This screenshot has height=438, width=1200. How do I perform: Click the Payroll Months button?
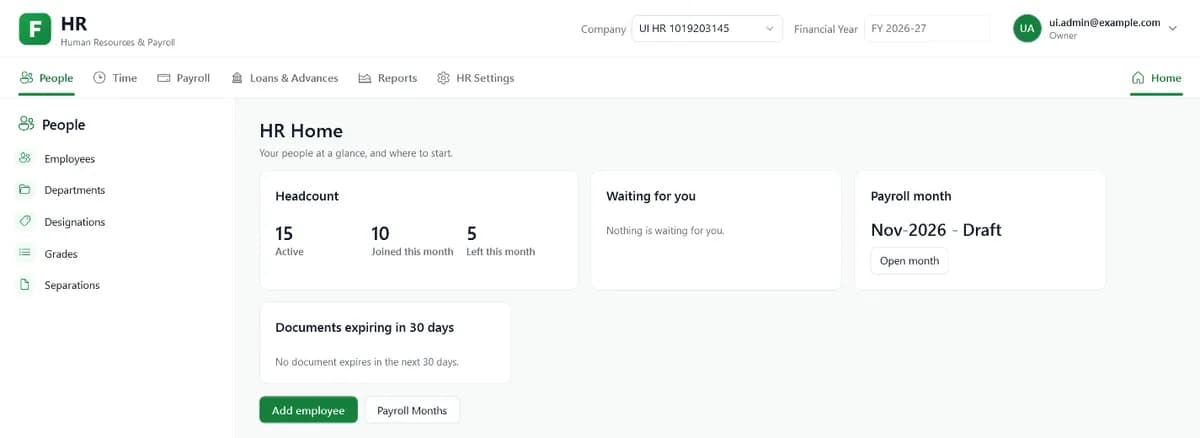point(412,410)
